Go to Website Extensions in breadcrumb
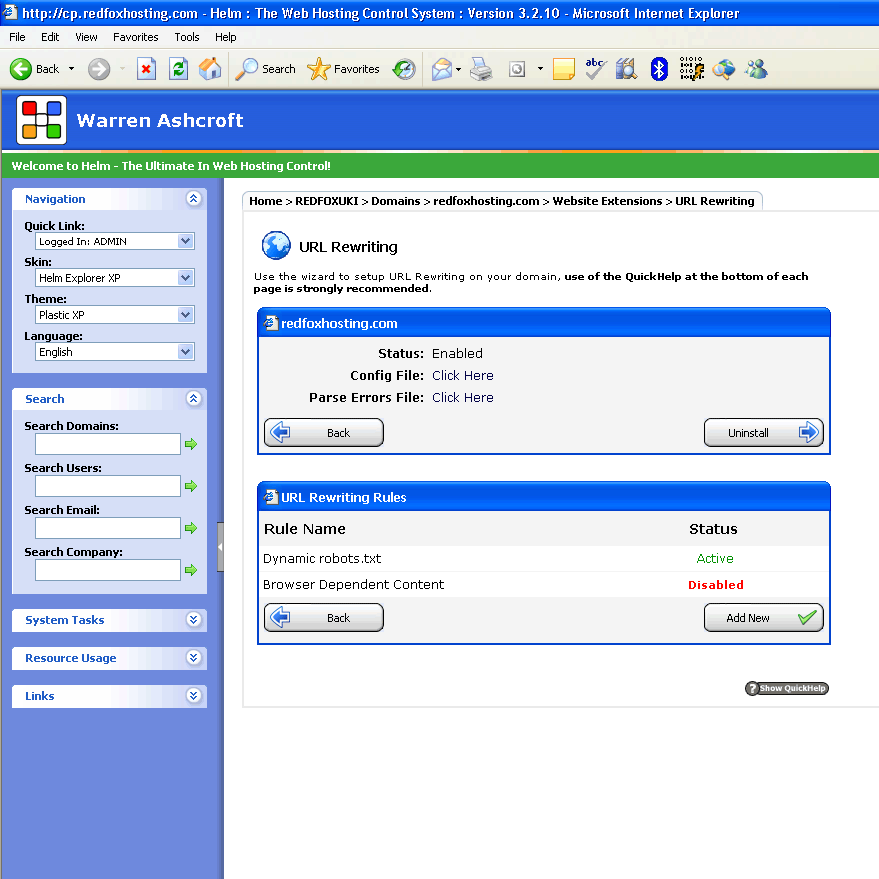 click(607, 201)
